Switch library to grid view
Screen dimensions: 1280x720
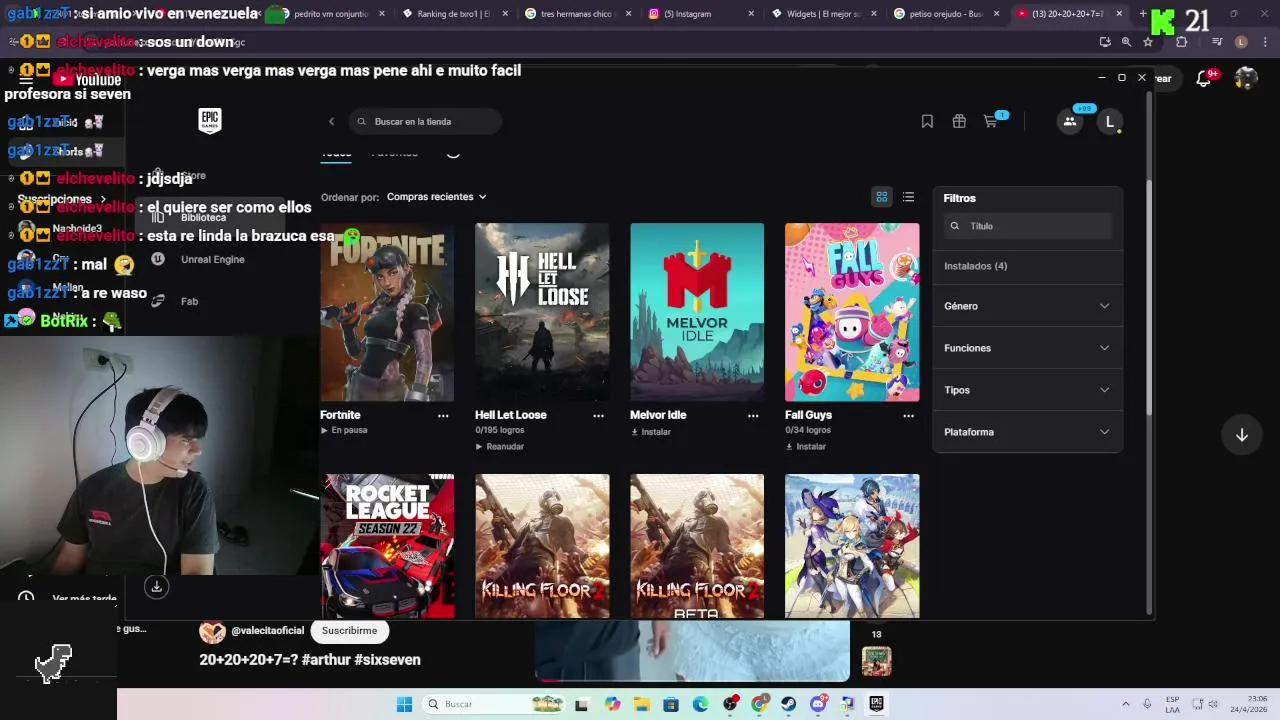882,197
